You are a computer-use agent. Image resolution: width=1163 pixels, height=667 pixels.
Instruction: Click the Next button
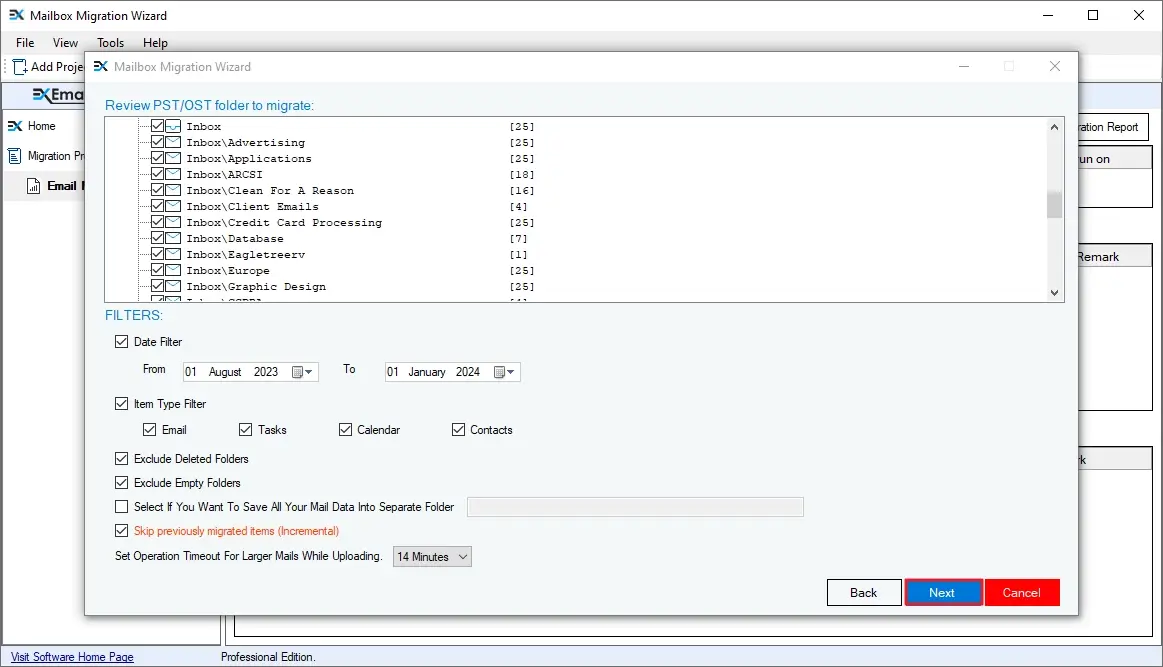942,593
